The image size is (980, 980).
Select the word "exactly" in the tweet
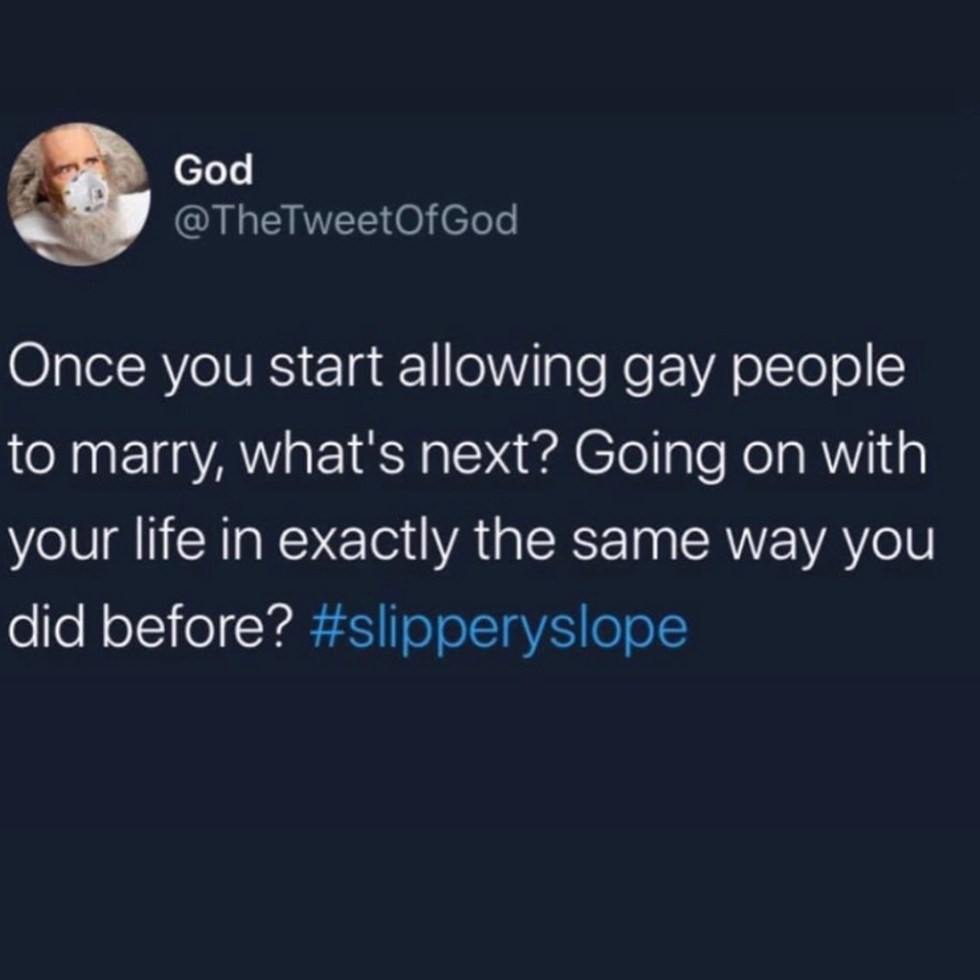click(x=367, y=545)
